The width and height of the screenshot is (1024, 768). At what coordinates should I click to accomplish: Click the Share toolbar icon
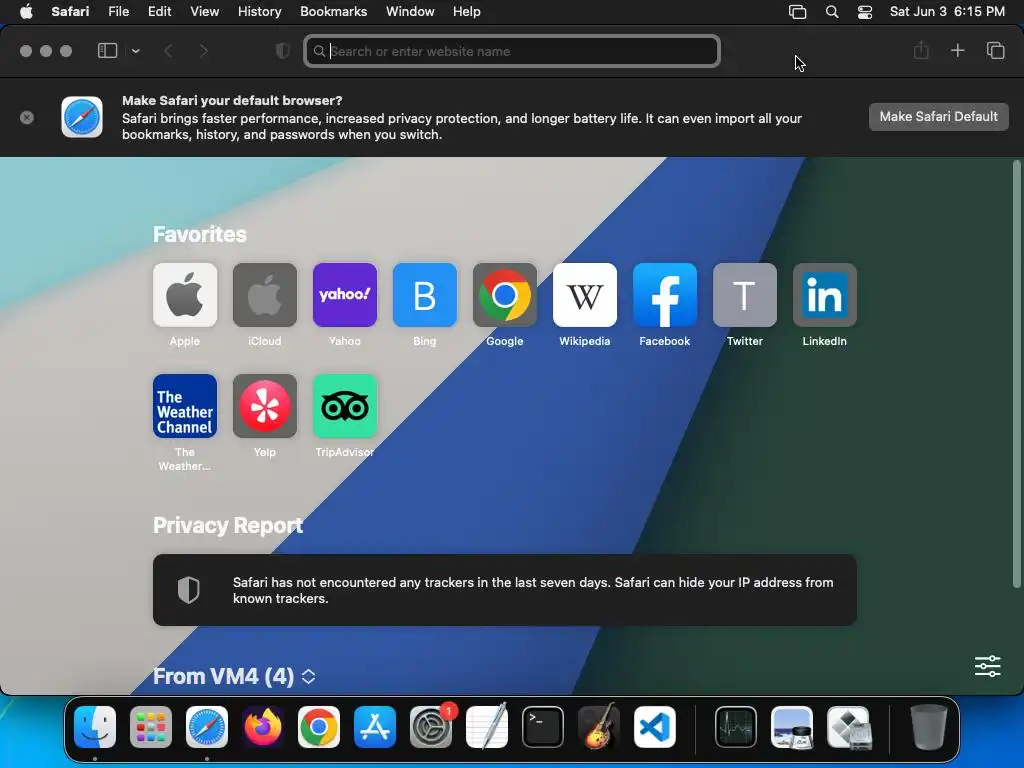(921, 50)
